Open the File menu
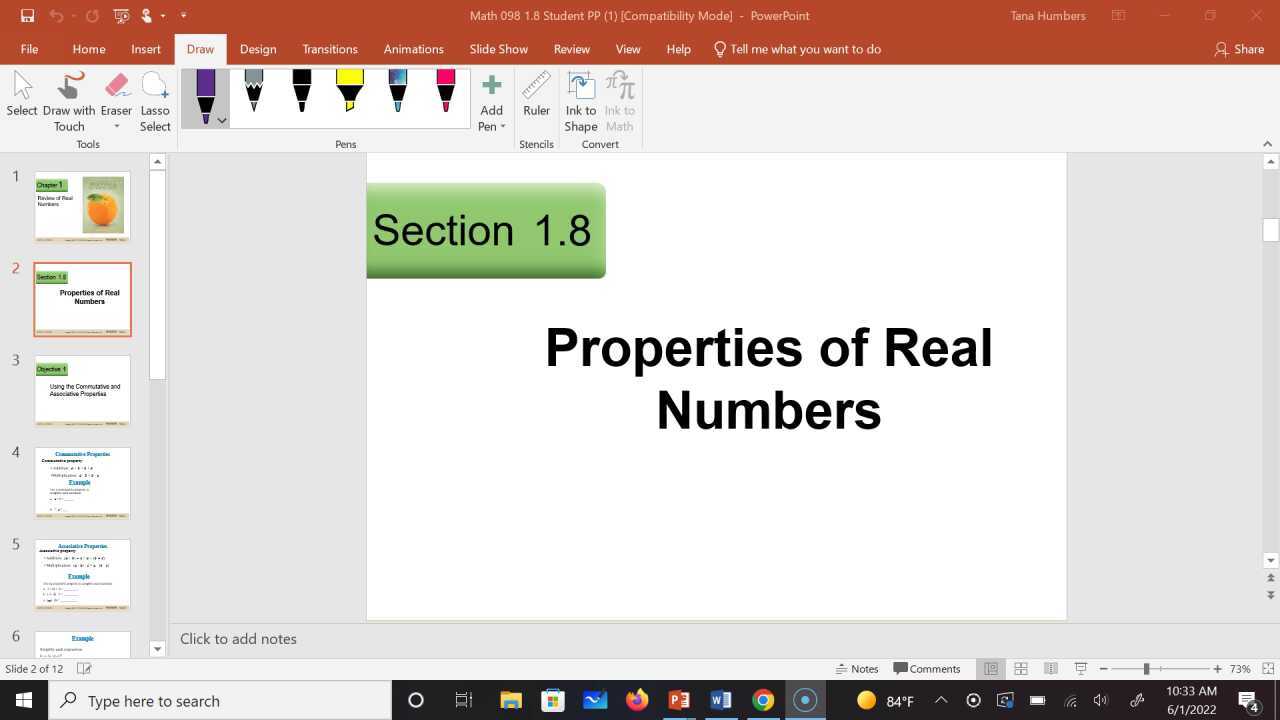The image size is (1280, 720). [x=29, y=48]
